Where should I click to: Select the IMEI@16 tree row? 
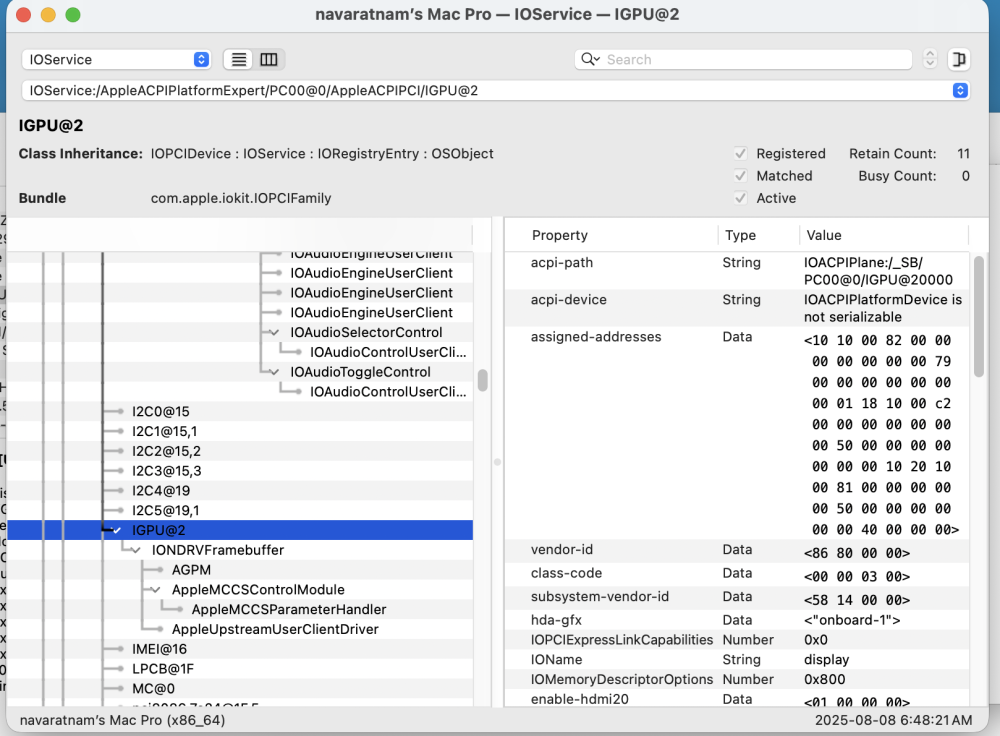click(240, 649)
